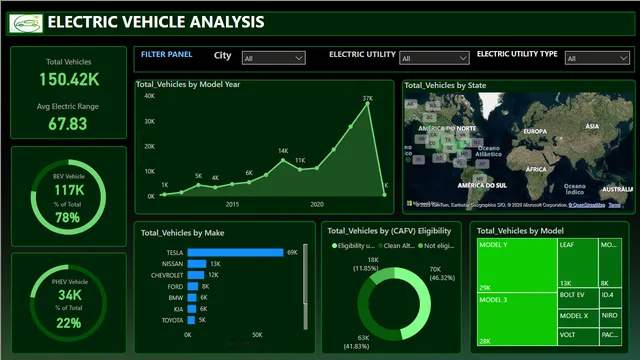Click the 'Not eligi...' legend item
Image resolution: width=640 pixels, height=360 pixels.
coord(436,246)
